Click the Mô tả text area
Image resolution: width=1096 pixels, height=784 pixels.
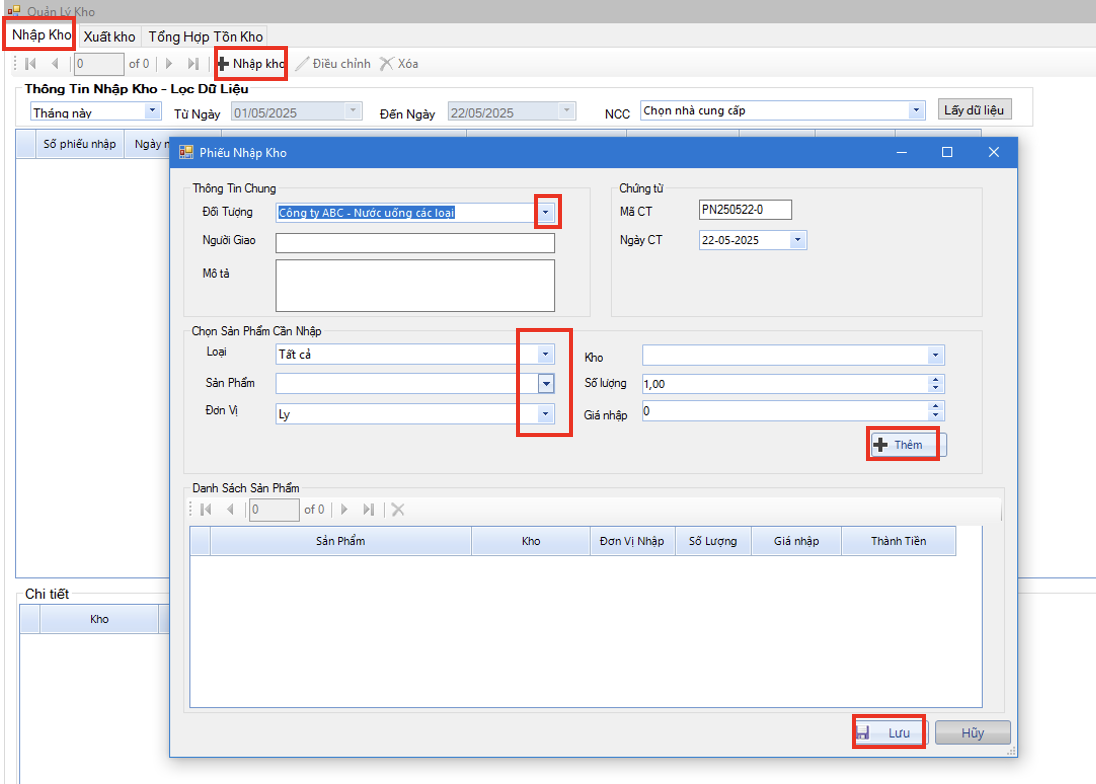(x=414, y=285)
